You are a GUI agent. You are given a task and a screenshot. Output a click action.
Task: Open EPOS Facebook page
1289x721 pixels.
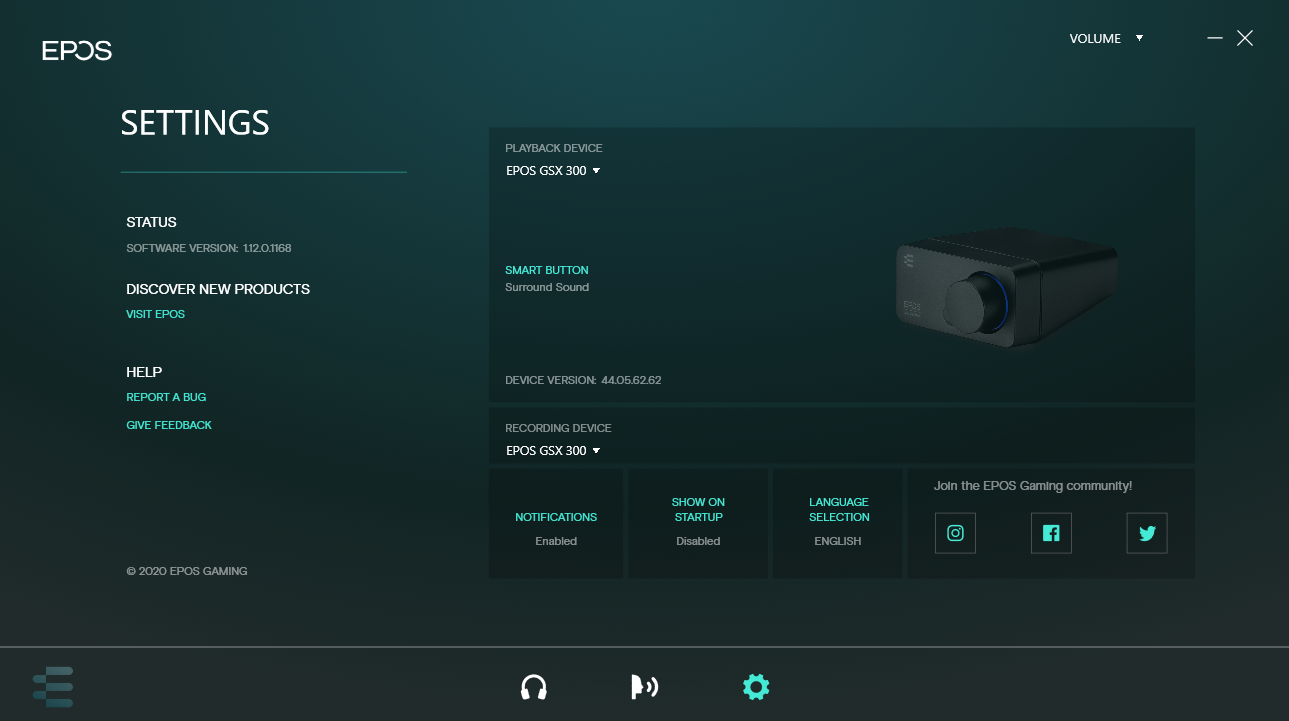click(1051, 533)
